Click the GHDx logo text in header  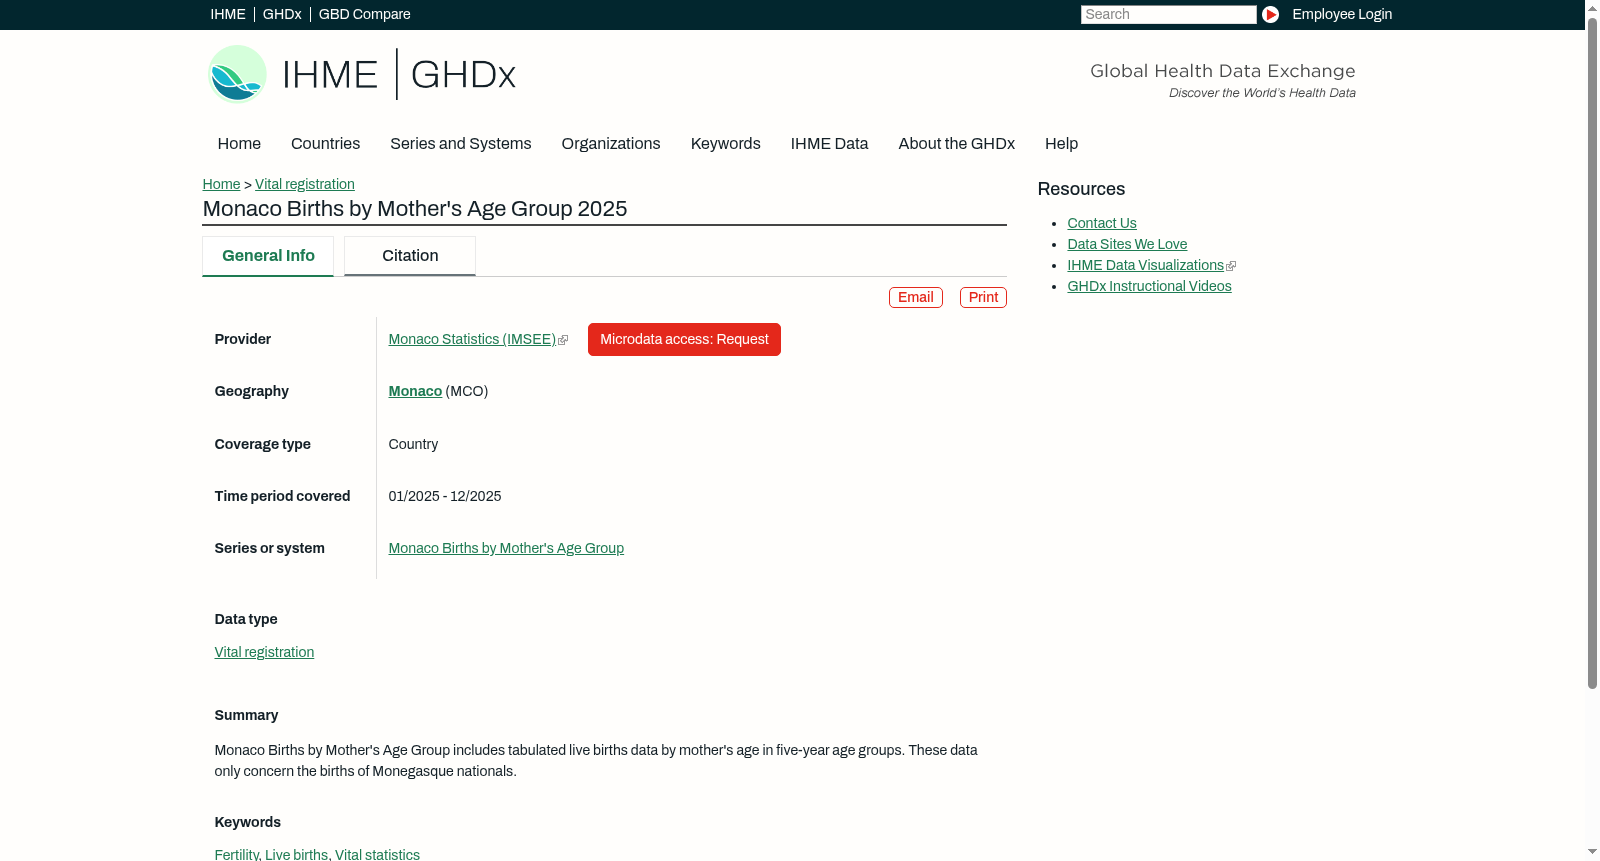[x=463, y=75]
